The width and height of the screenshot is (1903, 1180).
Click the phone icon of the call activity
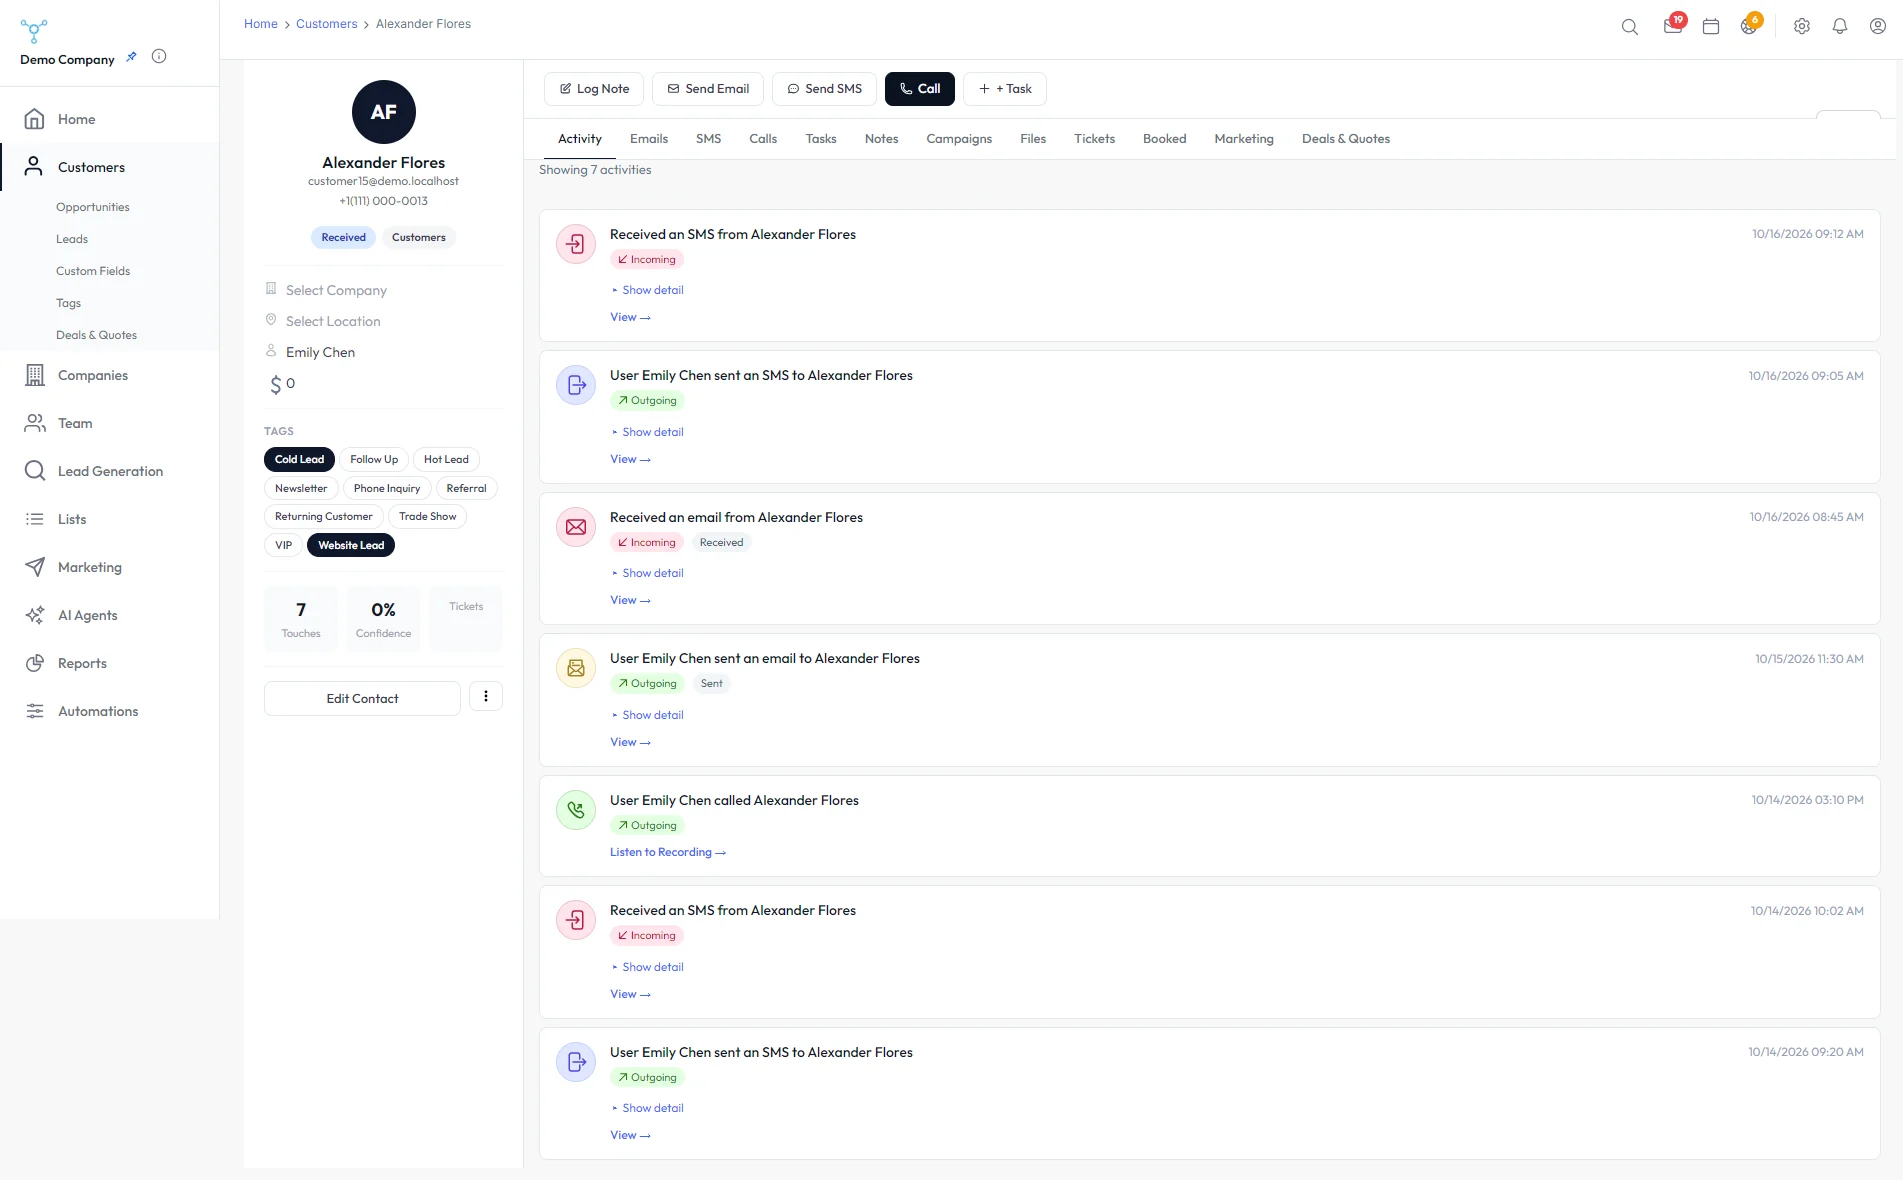pos(576,810)
